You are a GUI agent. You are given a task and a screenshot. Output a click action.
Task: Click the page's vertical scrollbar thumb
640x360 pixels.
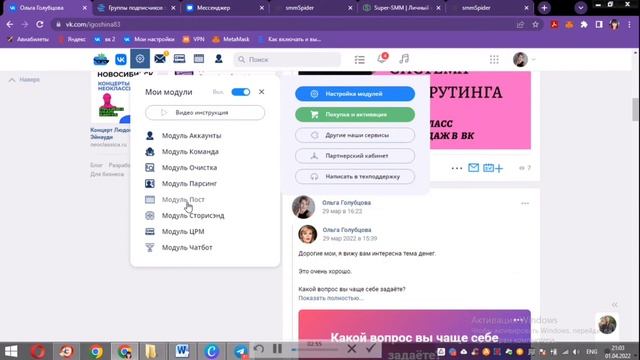pyautogui.click(x=636, y=109)
